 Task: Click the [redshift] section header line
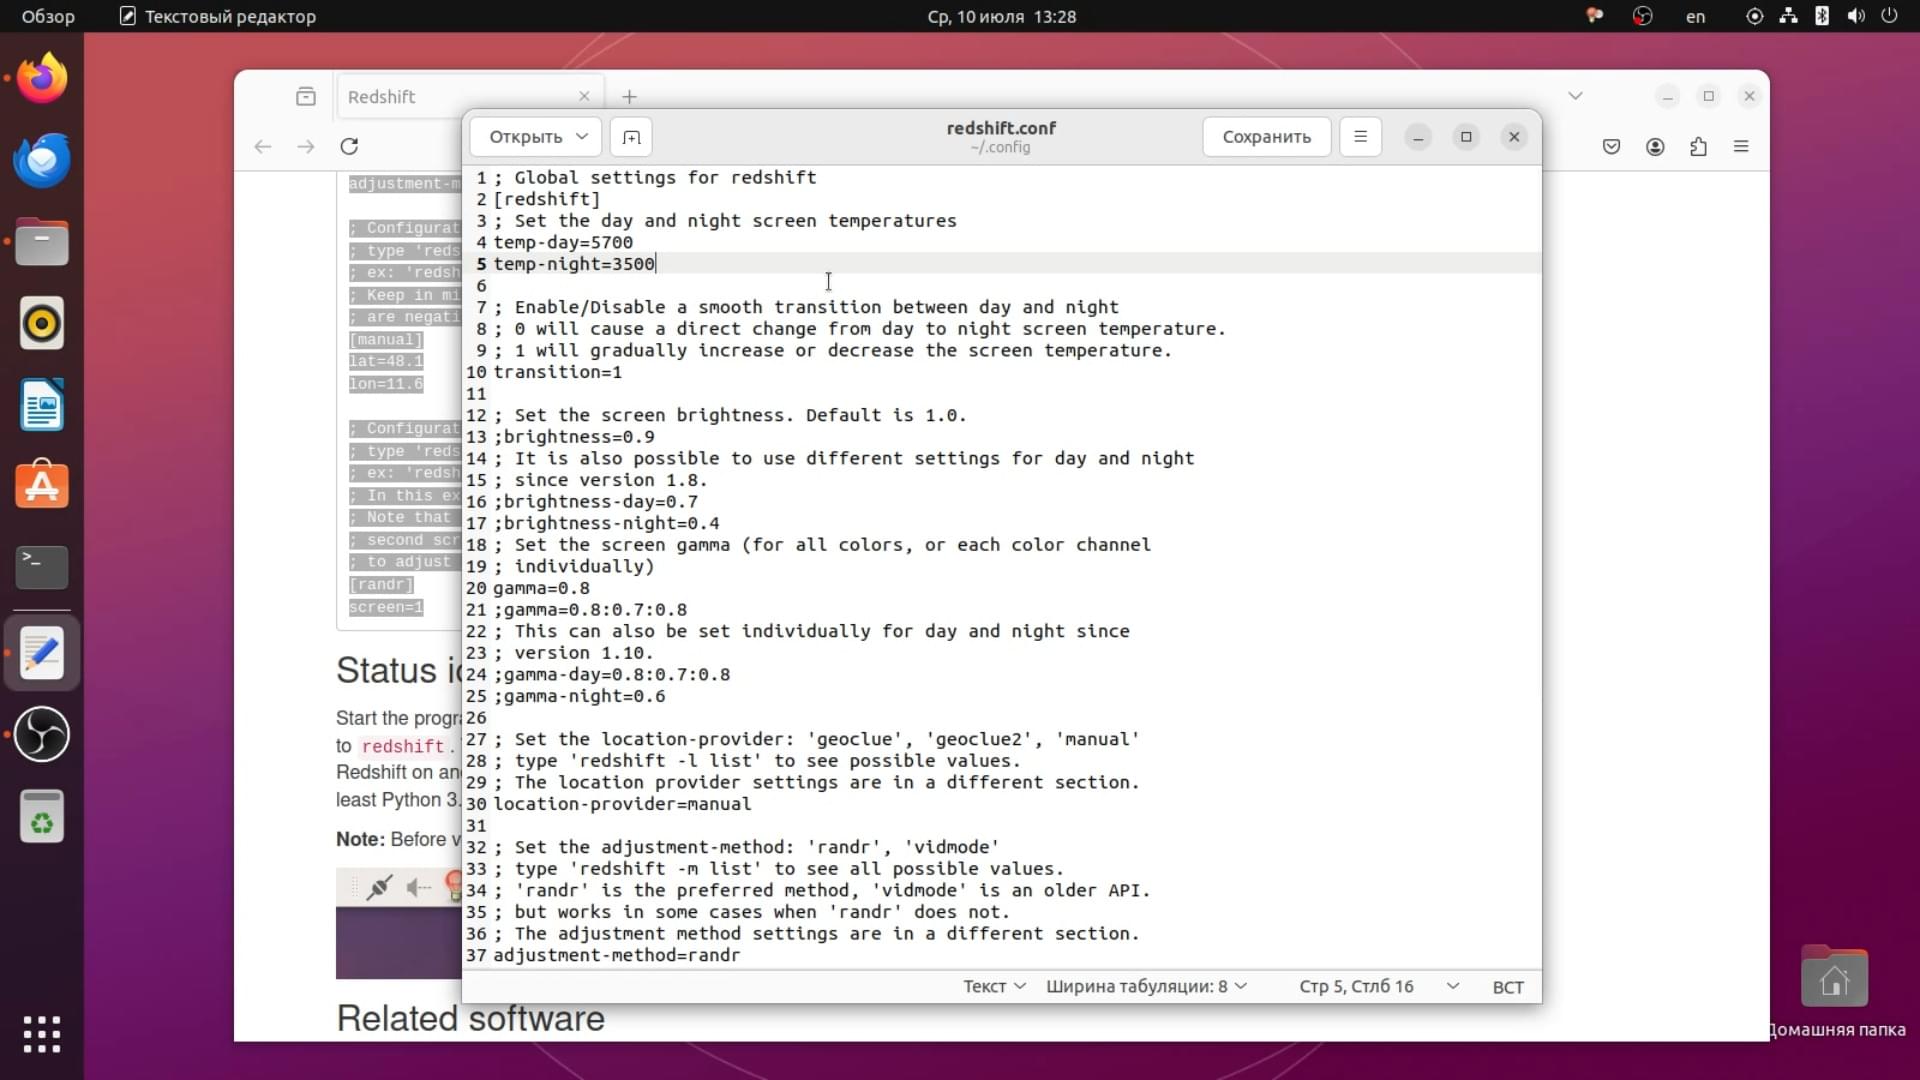[547, 199]
